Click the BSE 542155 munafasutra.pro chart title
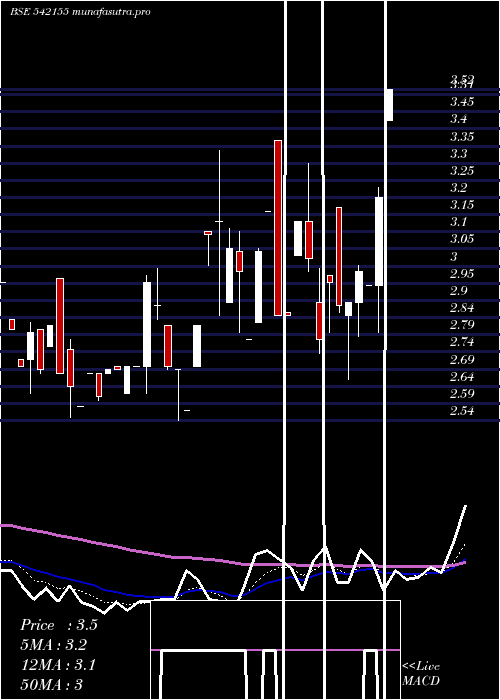Image resolution: width=500 pixels, height=700 pixels. pyautogui.click(x=80, y=12)
